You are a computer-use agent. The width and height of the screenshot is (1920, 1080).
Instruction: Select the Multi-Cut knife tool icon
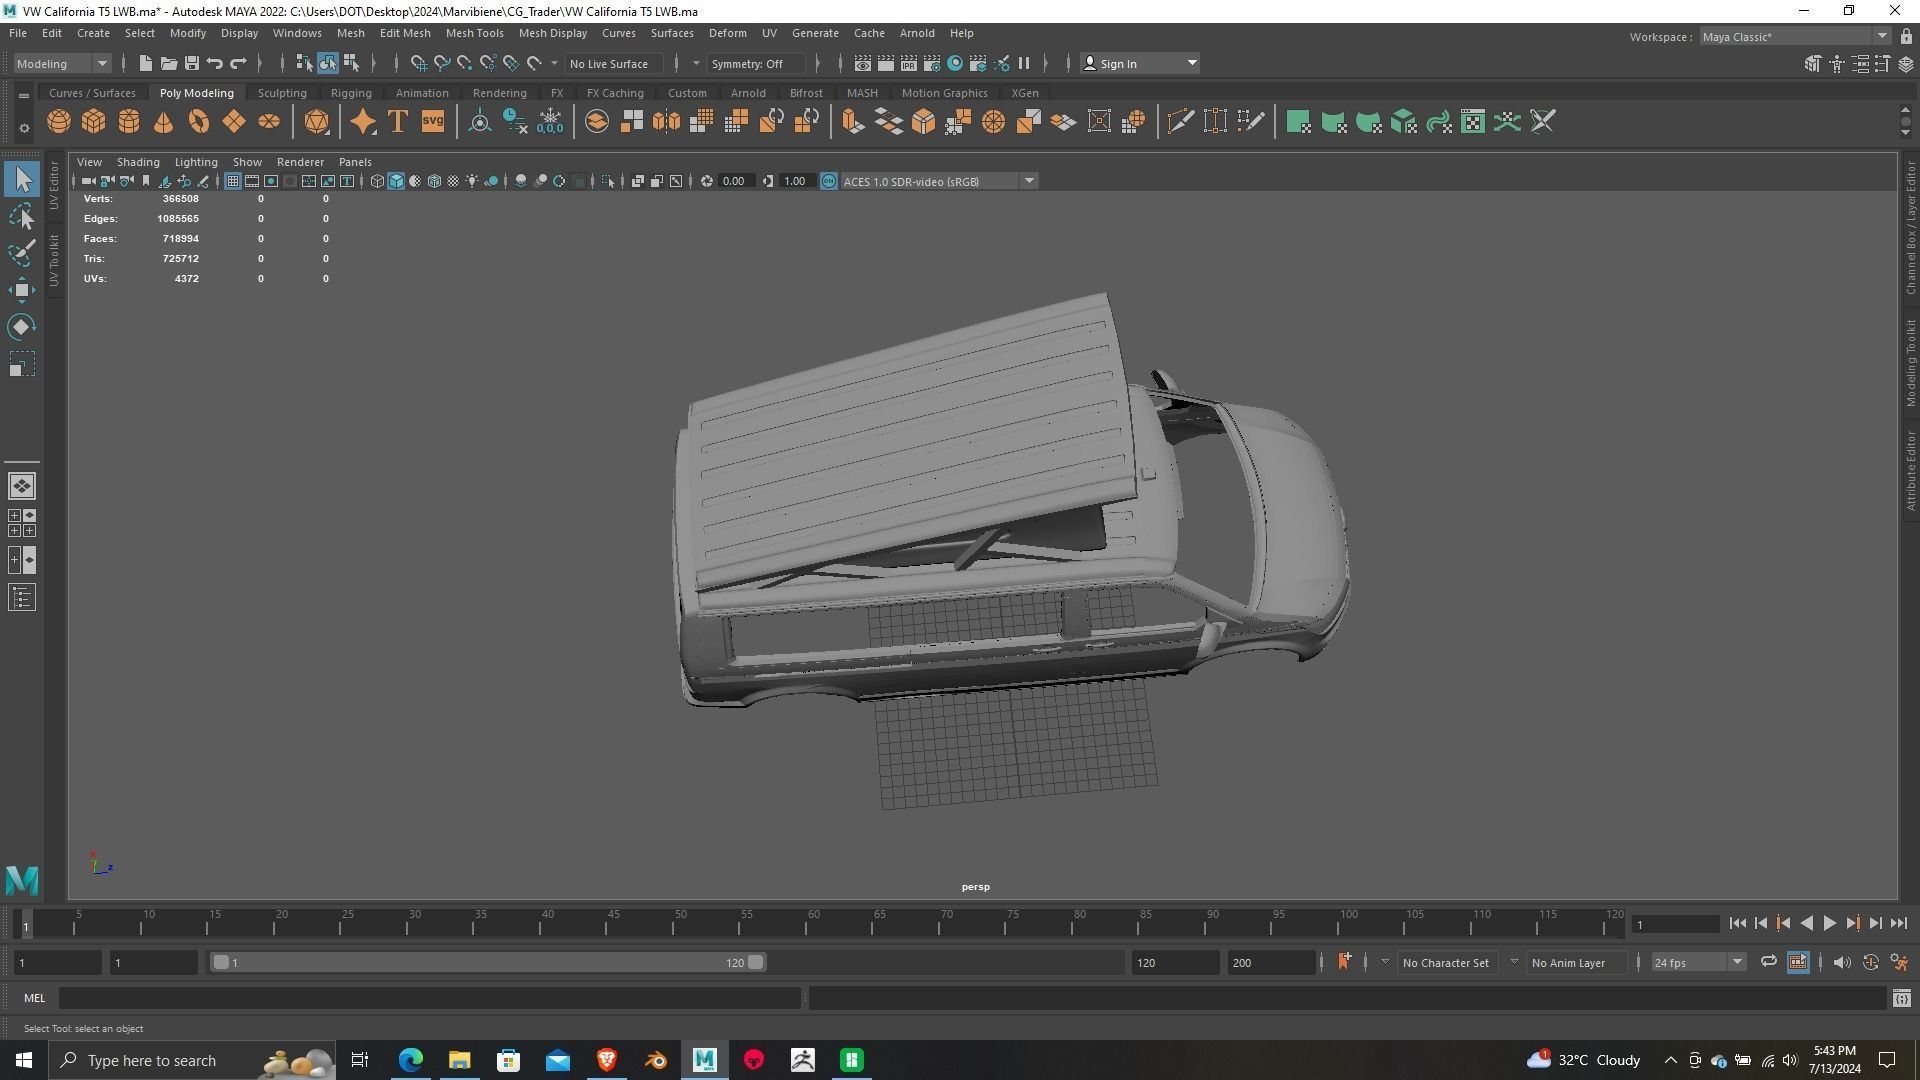[1180, 122]
